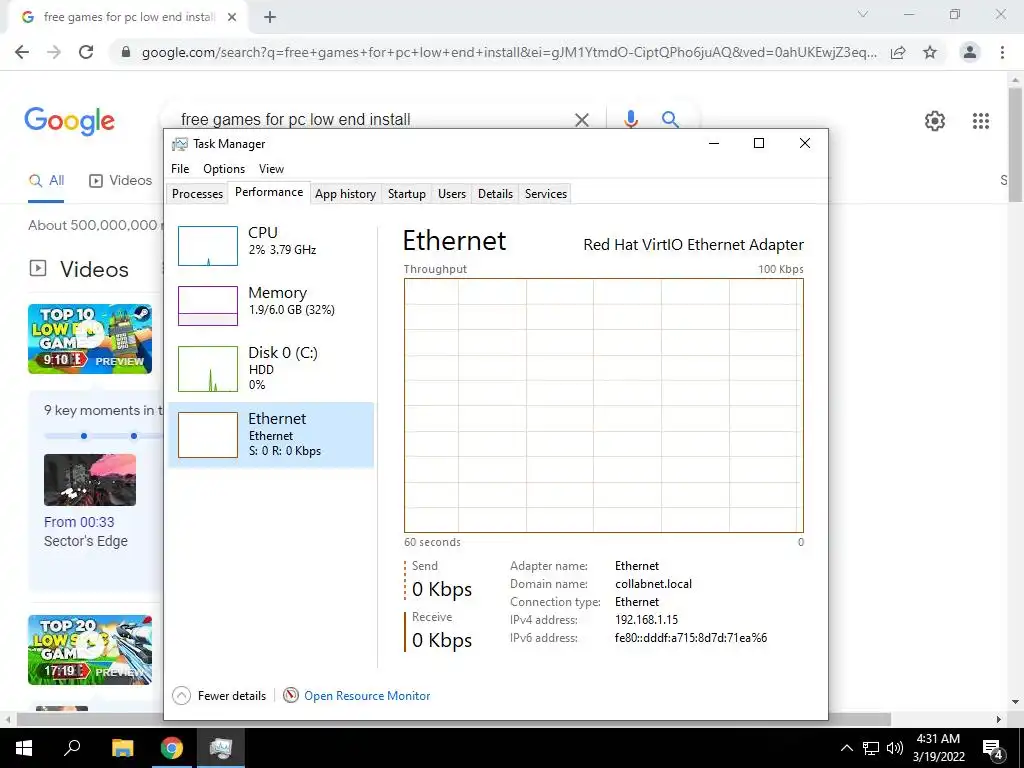
Task: Switch to the Users tab
Action: click(452, 194)
